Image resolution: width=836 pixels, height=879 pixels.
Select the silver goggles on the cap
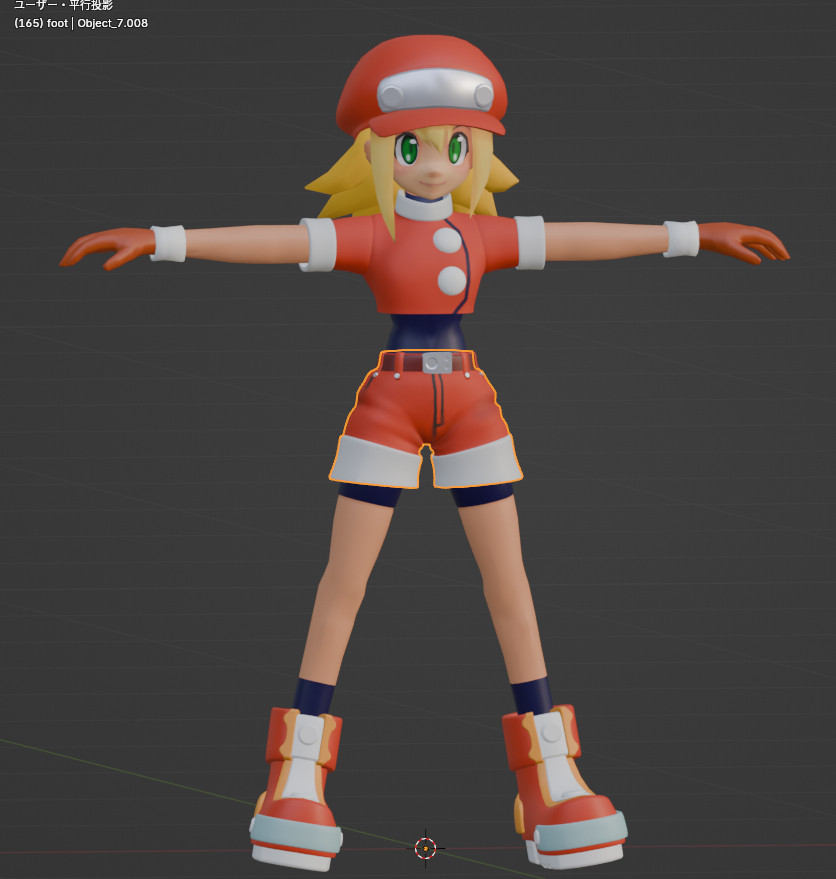click(435, 90)
